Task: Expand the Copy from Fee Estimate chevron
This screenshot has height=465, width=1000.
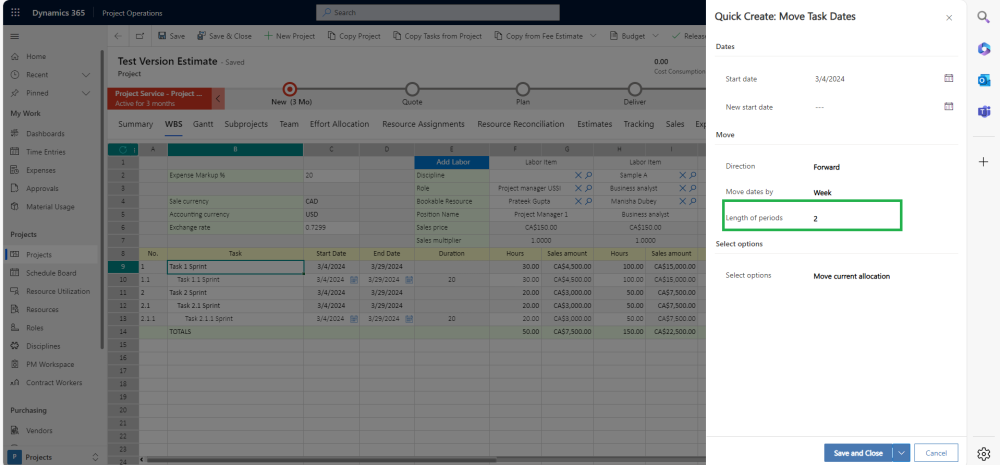Action: tap(593, 36)
